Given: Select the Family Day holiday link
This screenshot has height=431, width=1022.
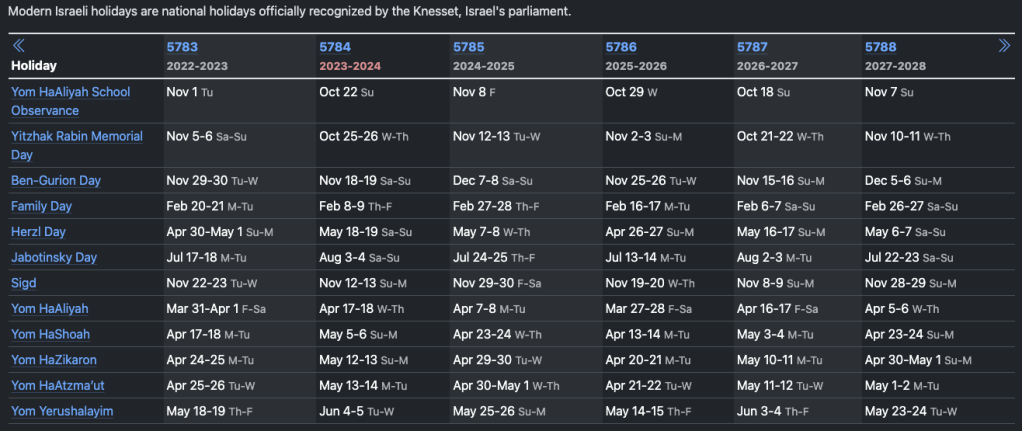Looking at the screenshot, I should pyautogui.click(x=41, y=206).
